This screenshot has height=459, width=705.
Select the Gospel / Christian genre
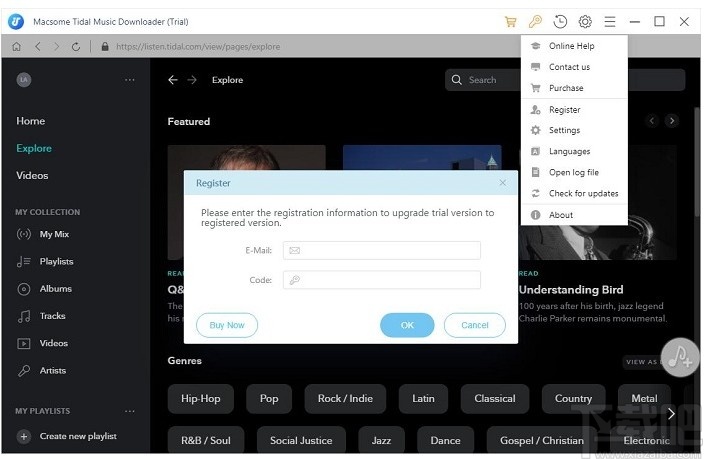[x=541, y=441]
